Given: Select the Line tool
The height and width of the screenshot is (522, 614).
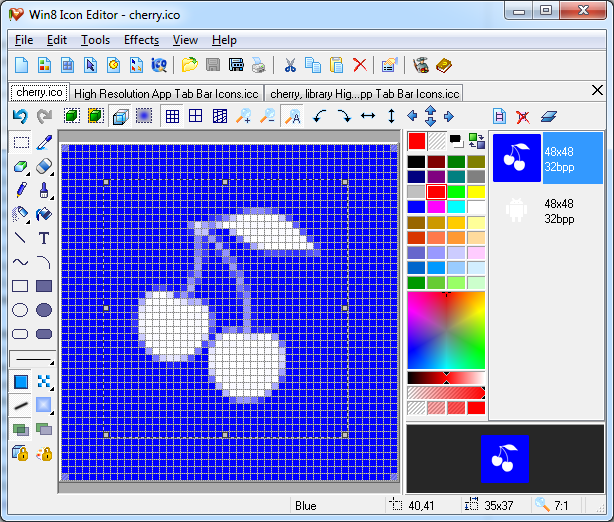Looking at the screenshot, I should click(20, 238).
